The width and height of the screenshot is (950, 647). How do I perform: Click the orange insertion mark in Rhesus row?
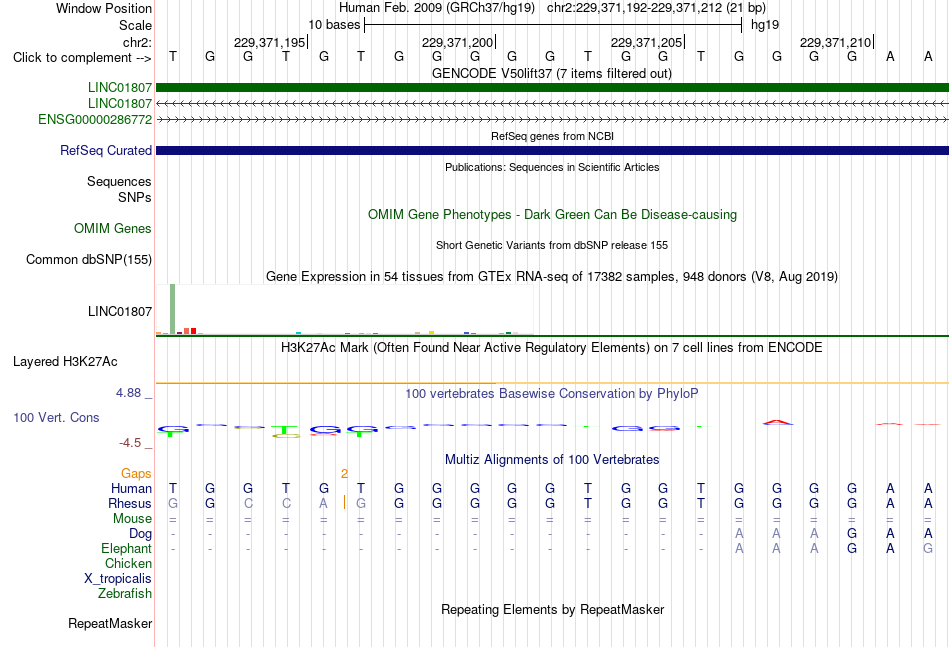tap(344, 502)
